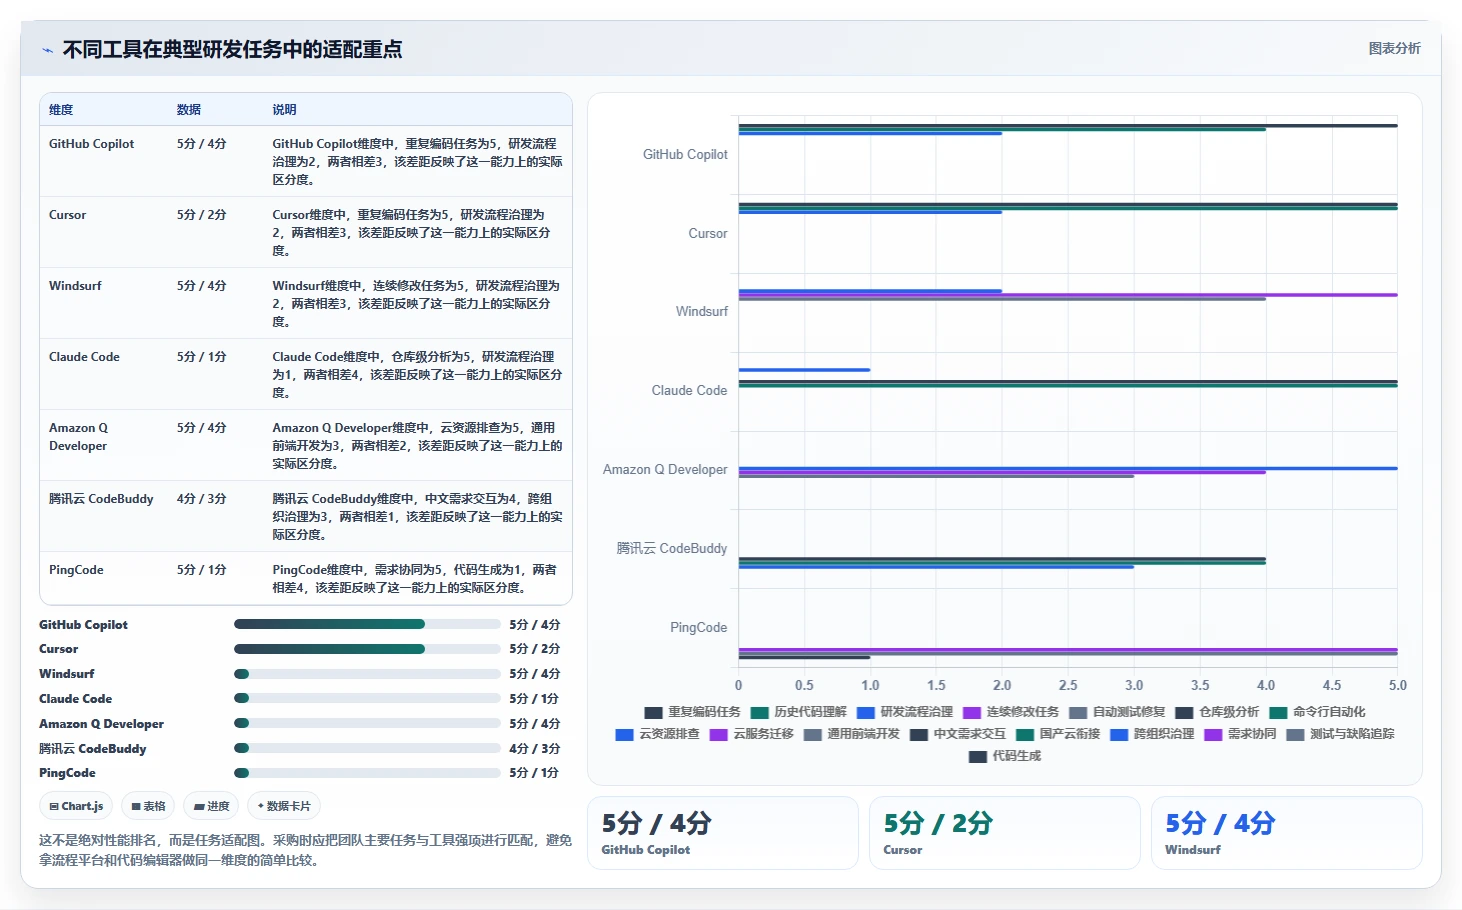1462x910 pixels.
Task: Toggle the 重复编码任务 legend swatch
Action: 653,712
